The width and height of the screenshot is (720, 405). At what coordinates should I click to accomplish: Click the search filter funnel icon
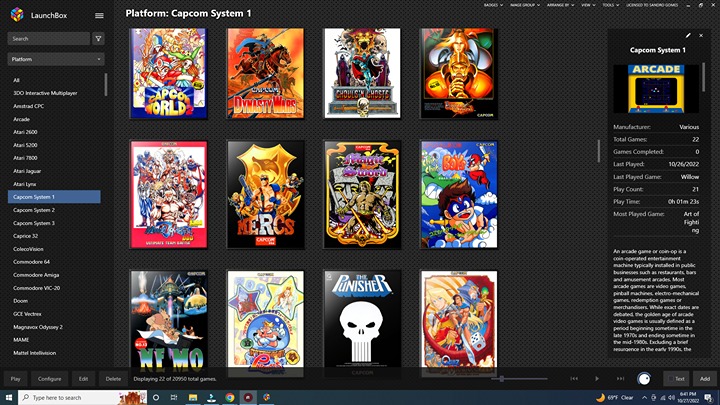(98, 39)
